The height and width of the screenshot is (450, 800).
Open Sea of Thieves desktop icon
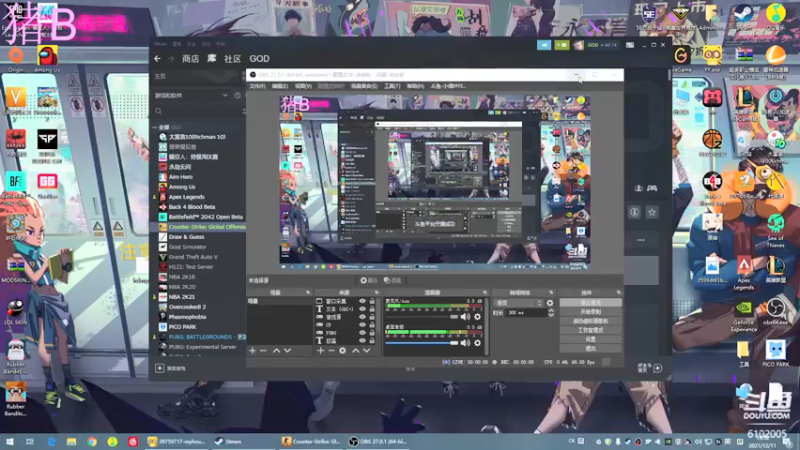775,231
